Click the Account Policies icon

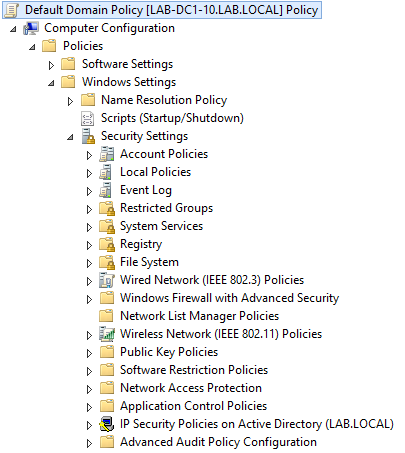tap(107, 154)
